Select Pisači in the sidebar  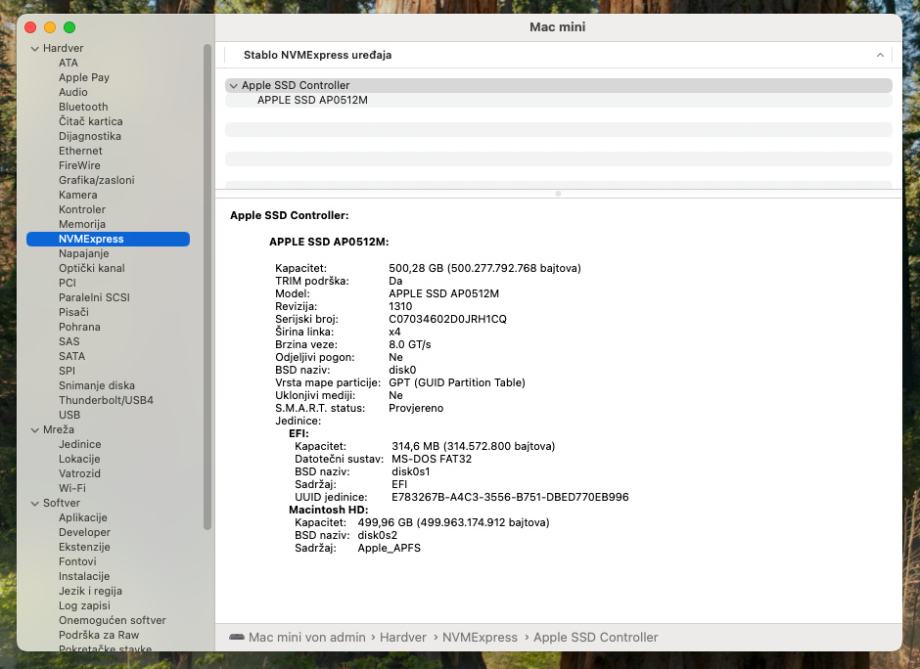73,312
